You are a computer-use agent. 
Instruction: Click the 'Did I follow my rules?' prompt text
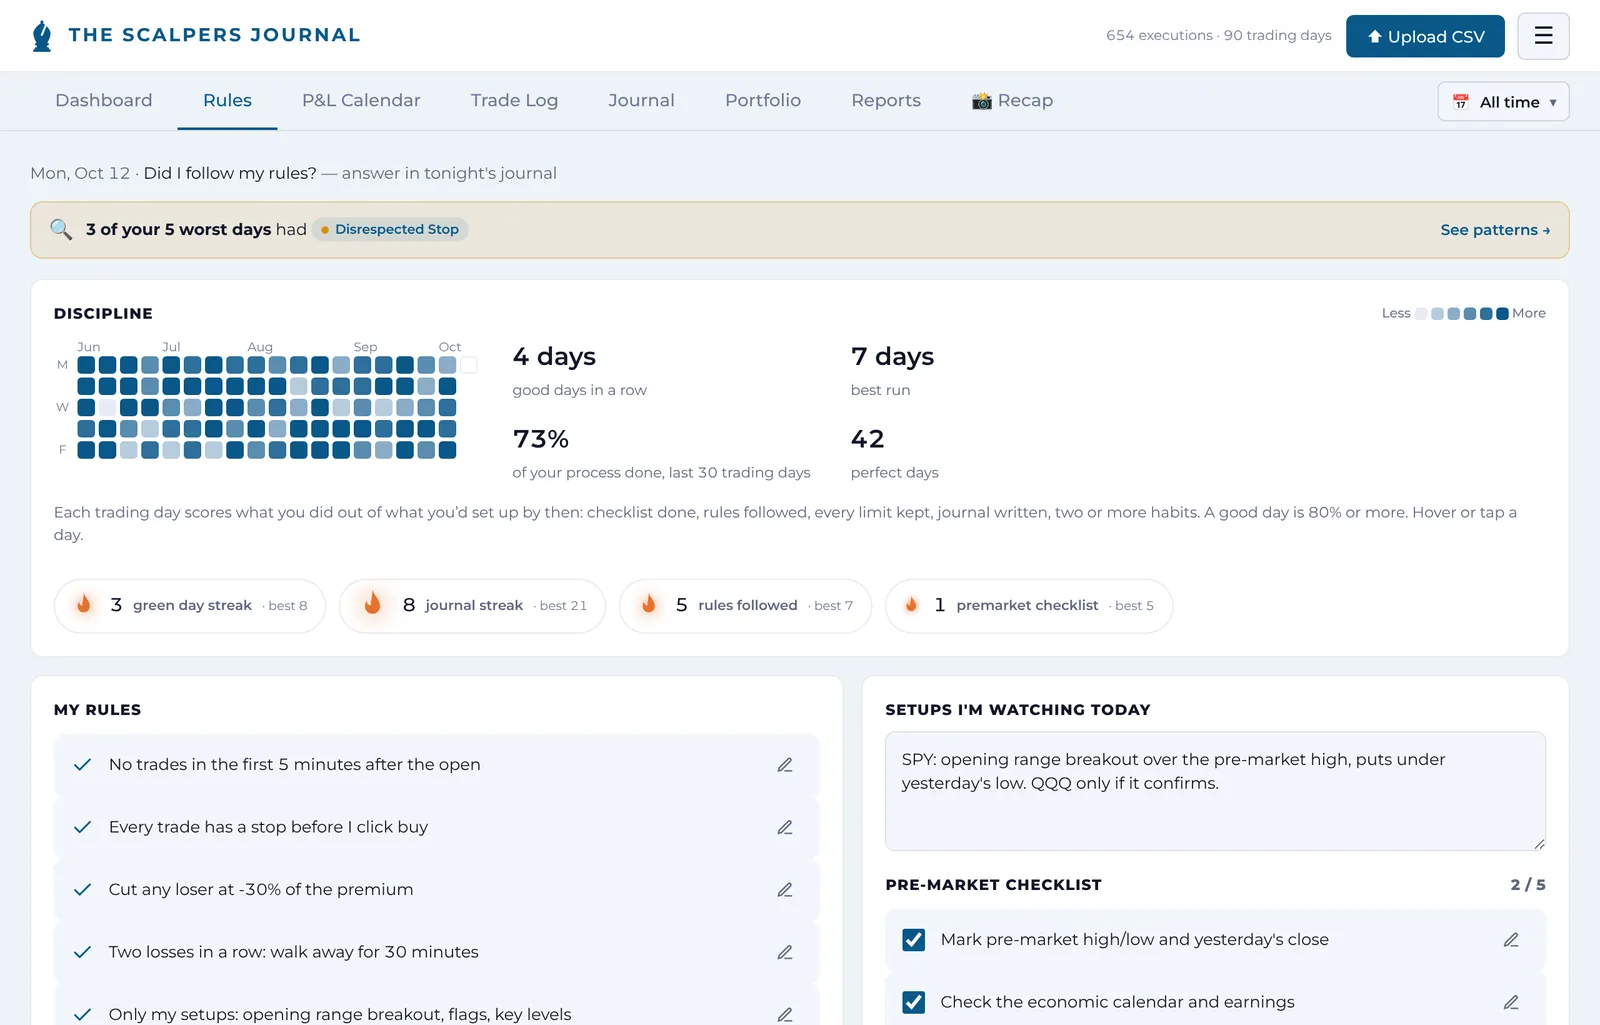point(230,173)
